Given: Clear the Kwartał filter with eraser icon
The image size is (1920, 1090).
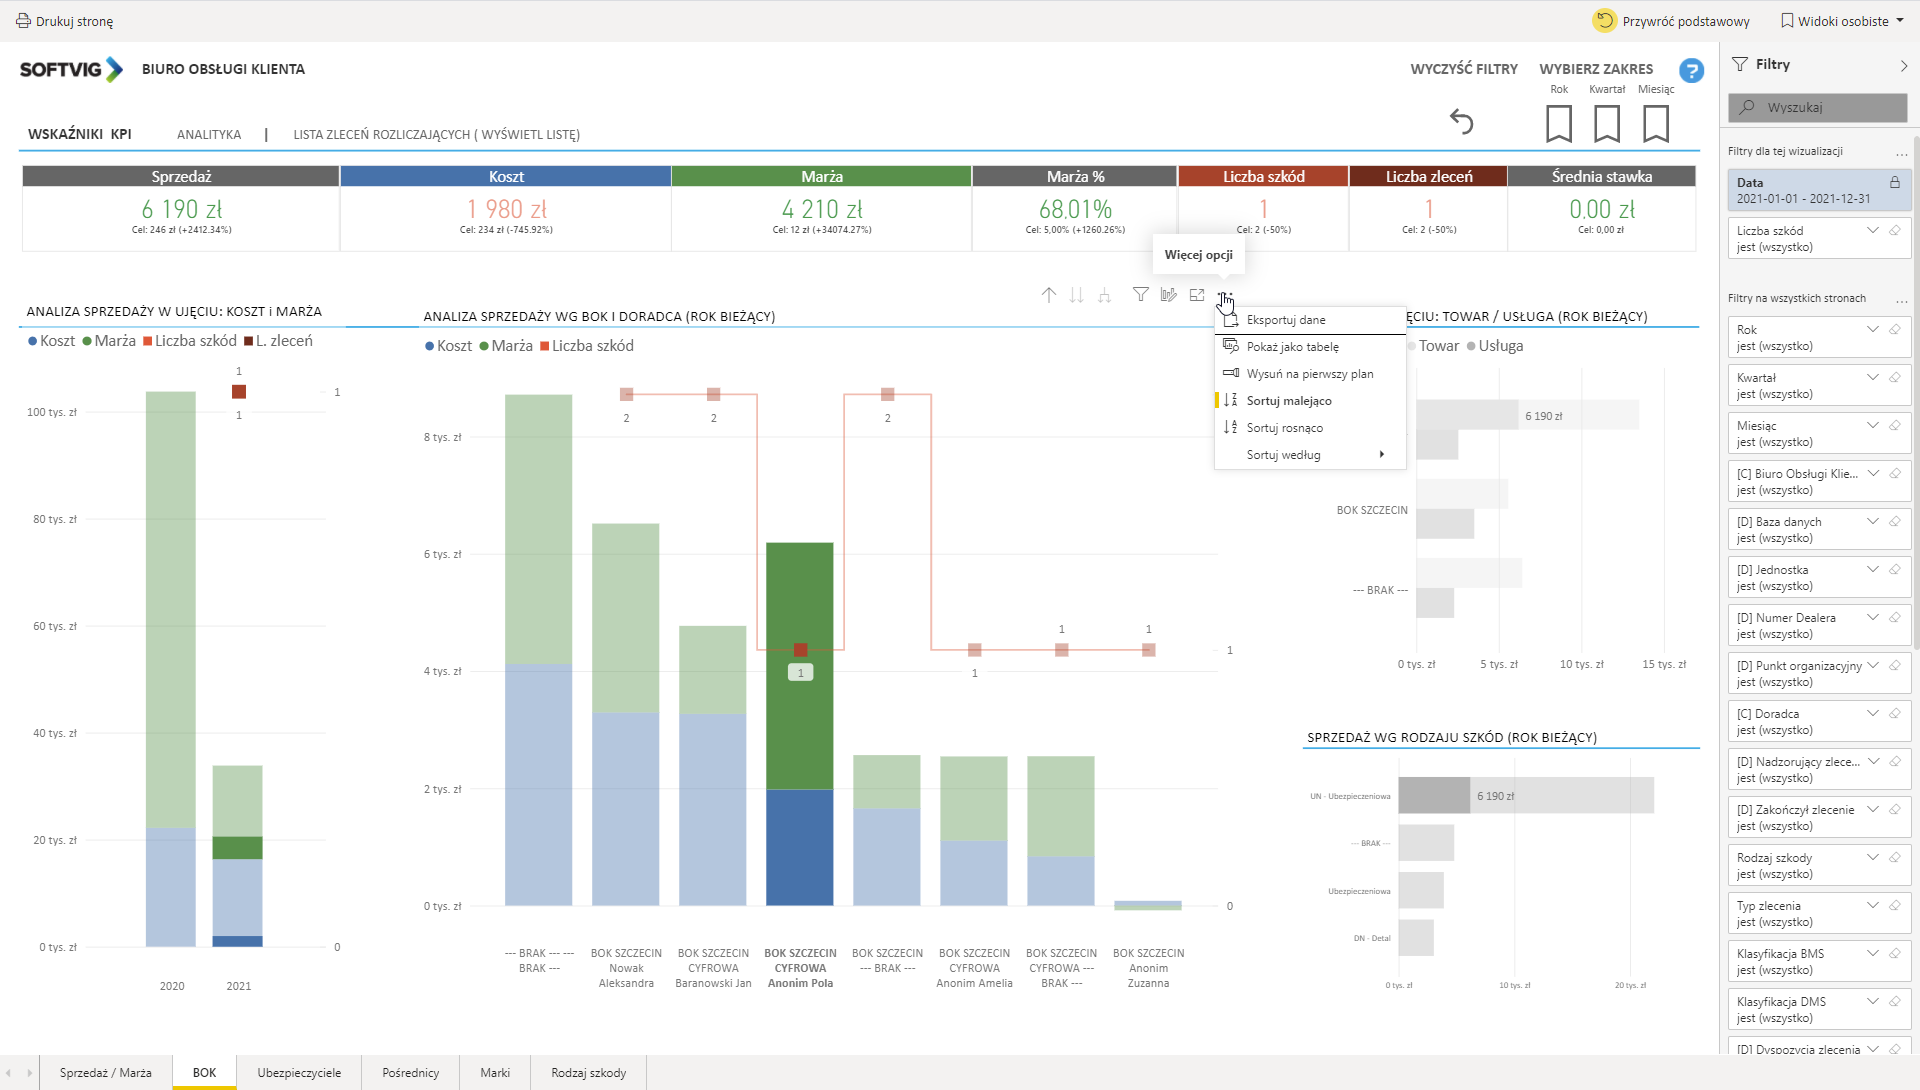Looking at the screenshot, I should coord(1895,377).
